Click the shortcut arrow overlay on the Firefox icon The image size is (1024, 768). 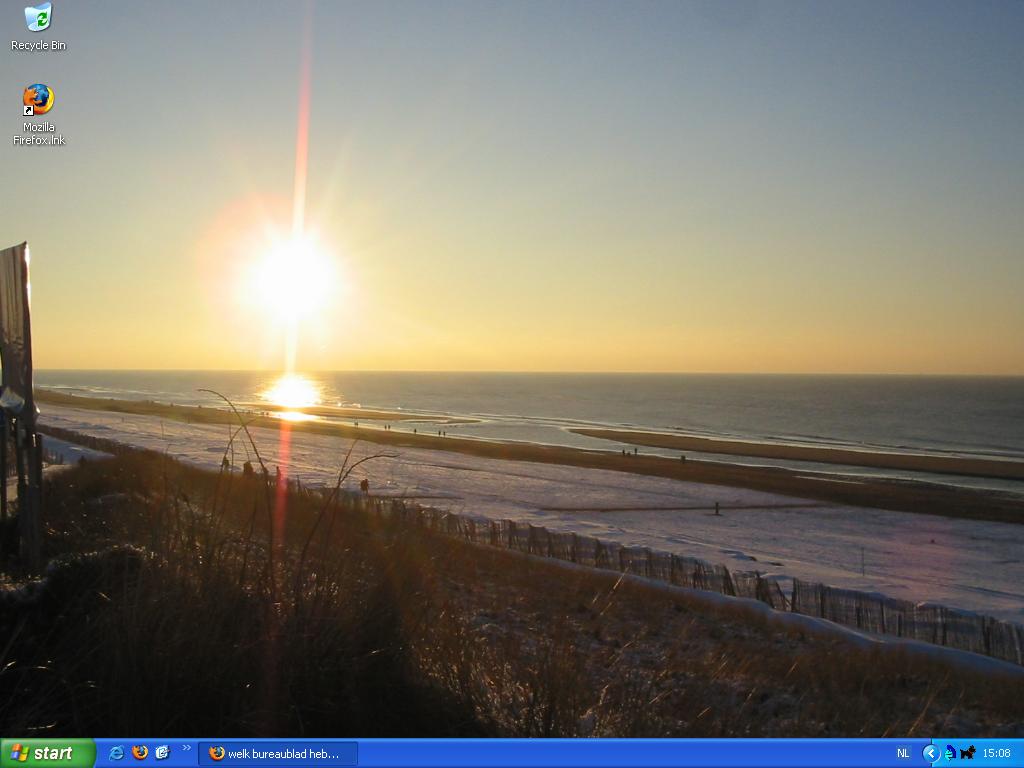(x=28, y=111)
